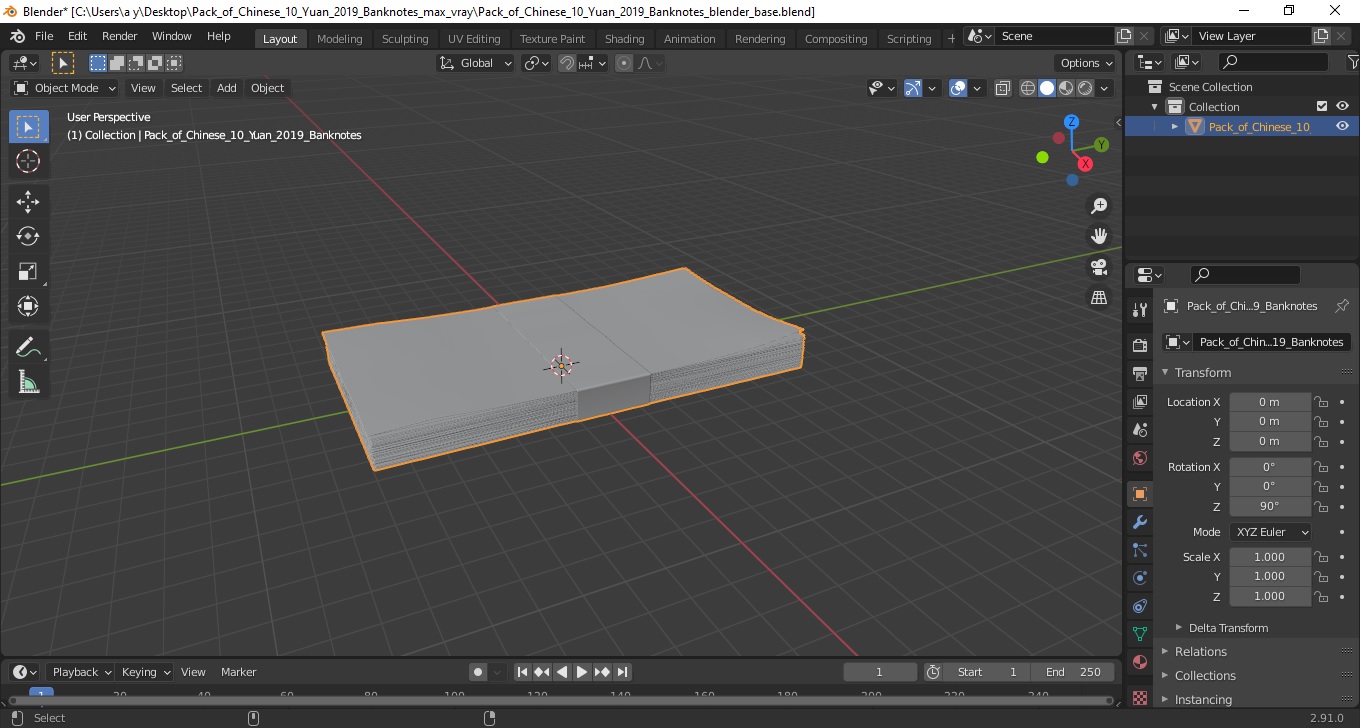
Task: Open the Particles properties tab
Action: (1140, 550)
